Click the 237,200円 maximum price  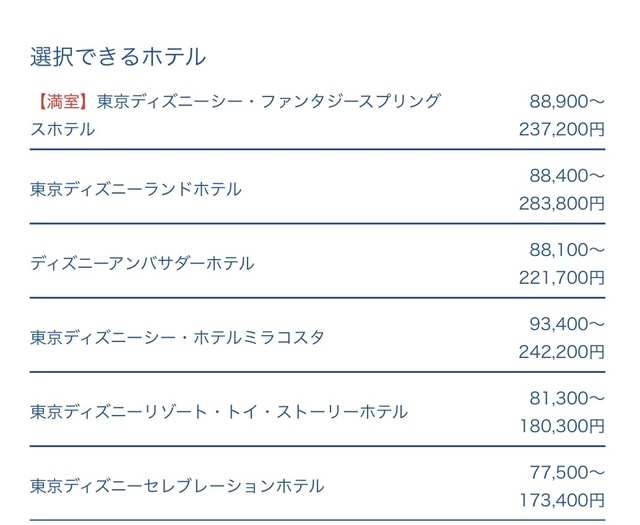[x=562, y=129]
